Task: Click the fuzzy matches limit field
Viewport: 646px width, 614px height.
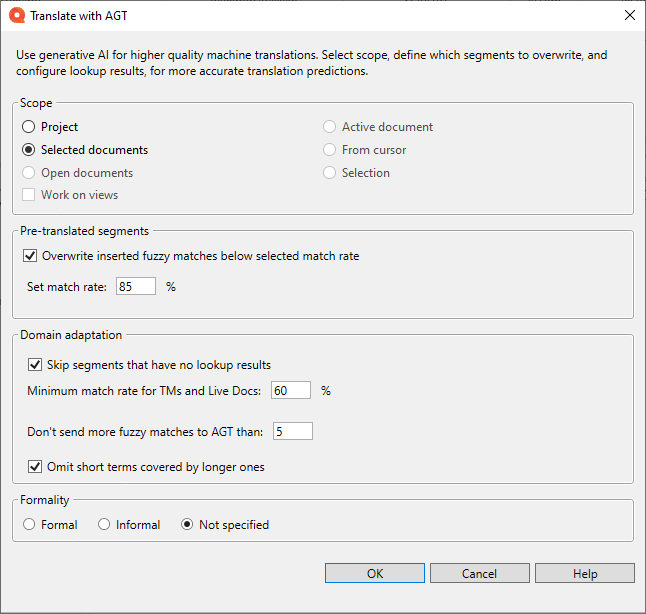Action: pyautogui.click(x=293, y=431)
